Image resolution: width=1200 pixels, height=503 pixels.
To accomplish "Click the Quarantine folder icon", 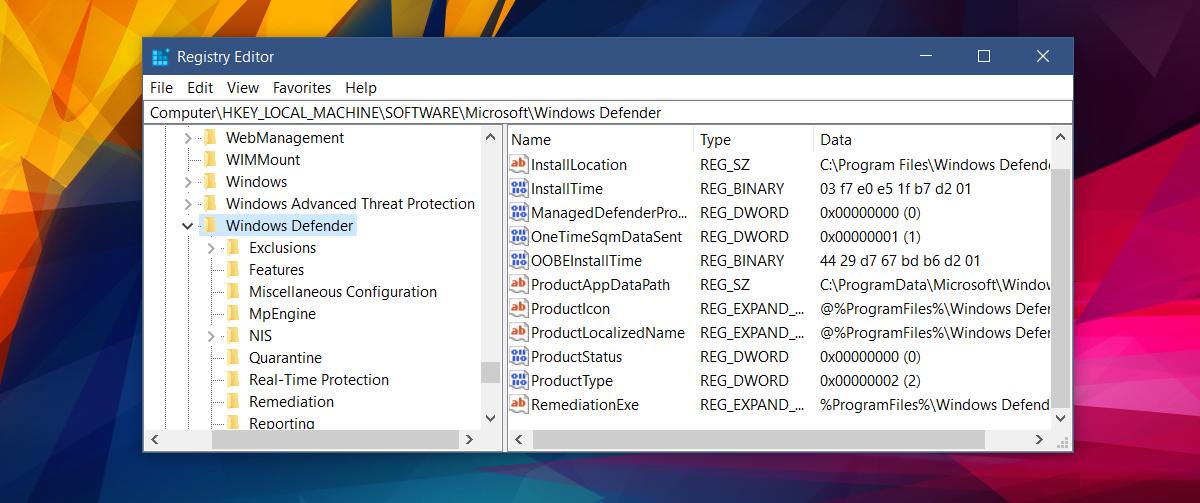I will point(232,358).
